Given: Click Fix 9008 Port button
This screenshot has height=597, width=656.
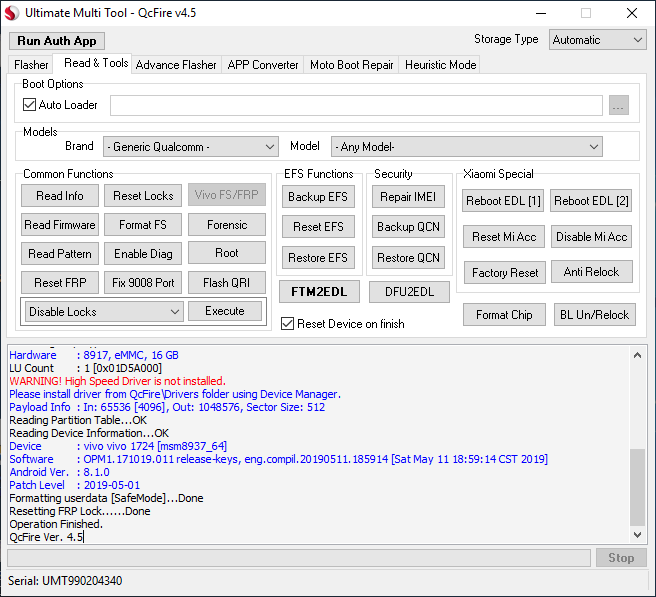Looking at the screenshot, I should click(143, 283).
